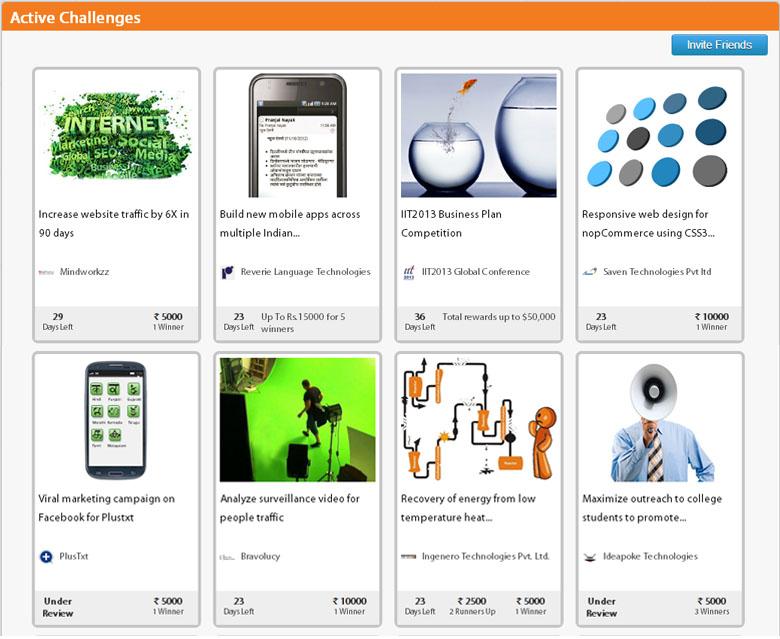Open 'Build new mobile apps across multiple Indian' challenge
The height and width of the screenshot is (639, 780).
pyautogui.click(x=290, y=223)
